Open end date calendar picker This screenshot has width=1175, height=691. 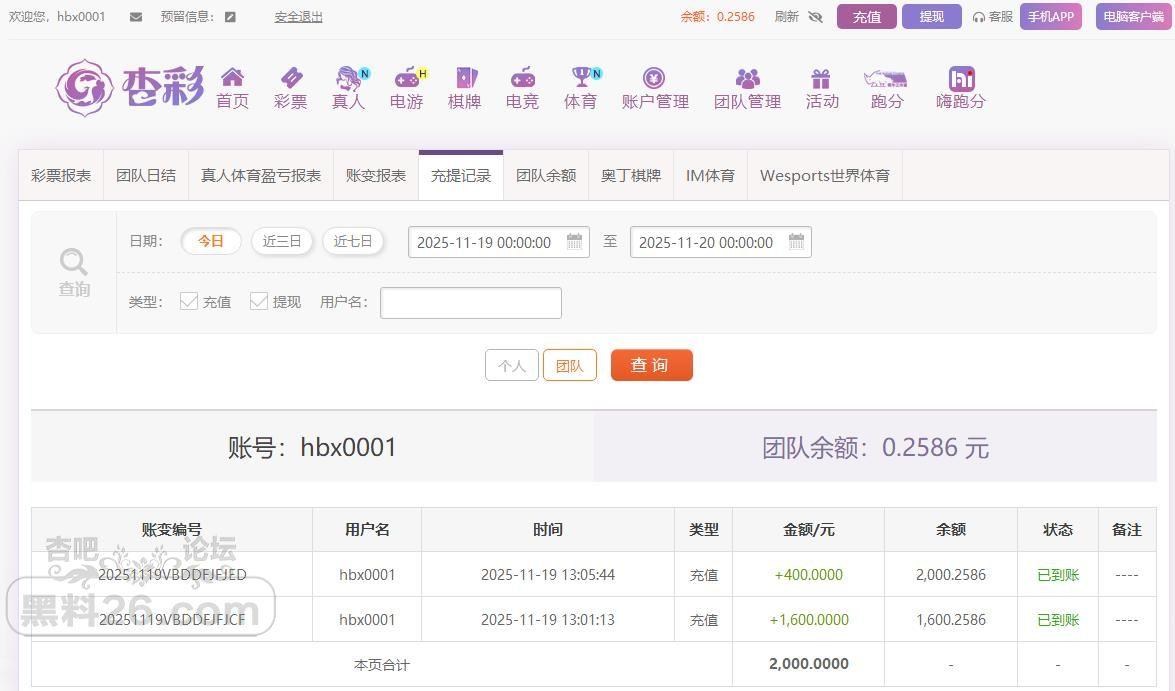click(x=796, y=242)
